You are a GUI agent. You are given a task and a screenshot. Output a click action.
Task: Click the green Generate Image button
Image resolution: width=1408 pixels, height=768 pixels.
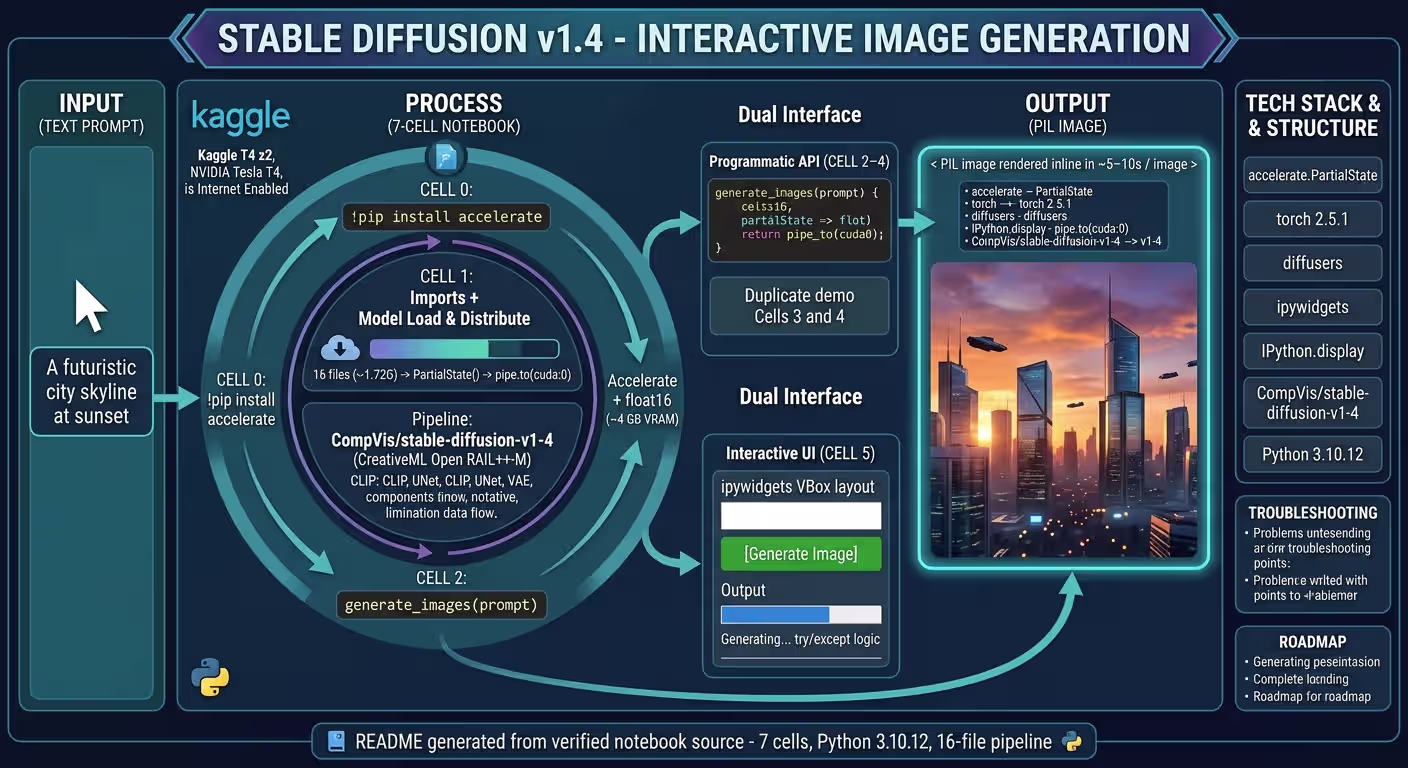click(x=801, y=554)
